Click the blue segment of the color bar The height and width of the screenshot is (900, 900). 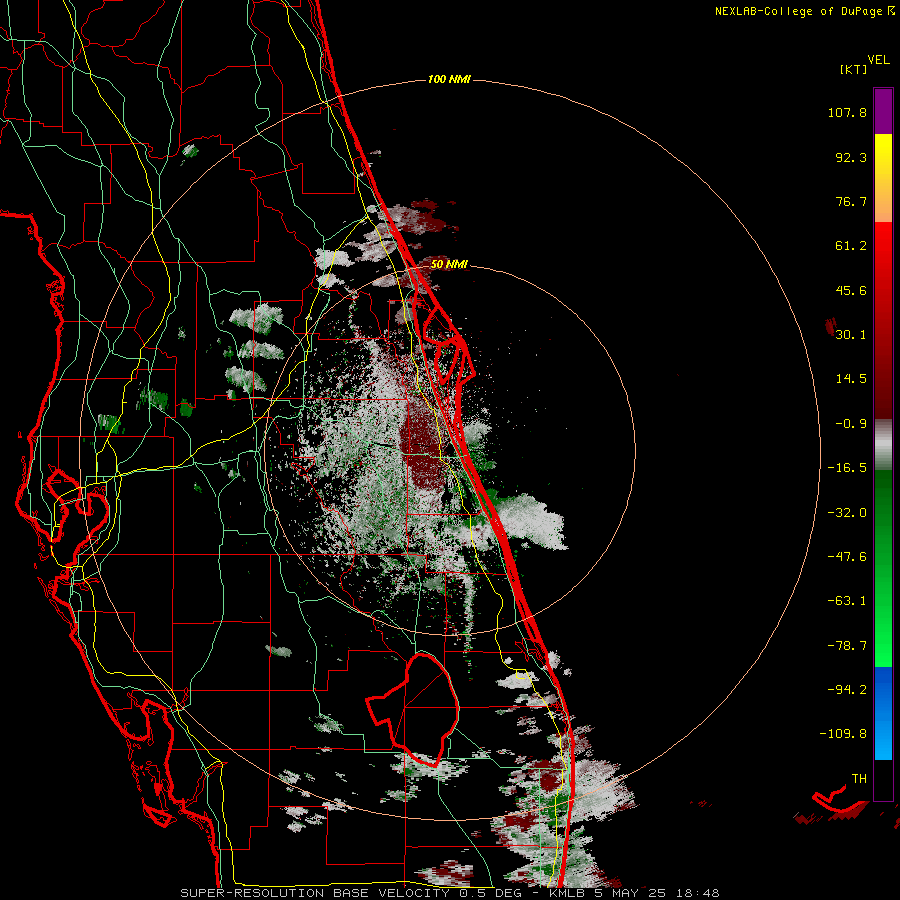(x=883, y=713)
